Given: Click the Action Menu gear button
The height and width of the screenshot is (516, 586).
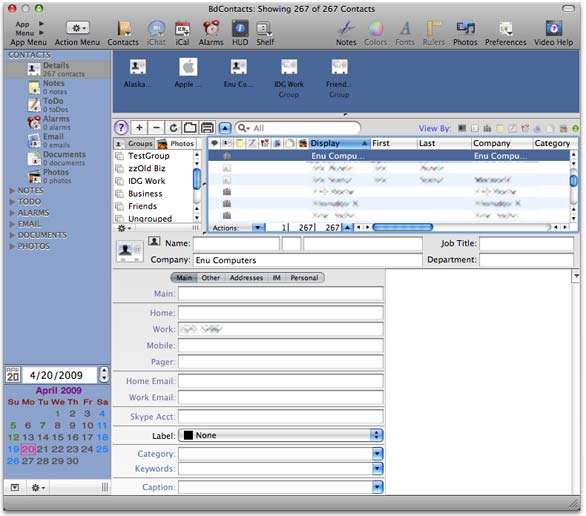Looking at the screenshot, I should (78, 28).
